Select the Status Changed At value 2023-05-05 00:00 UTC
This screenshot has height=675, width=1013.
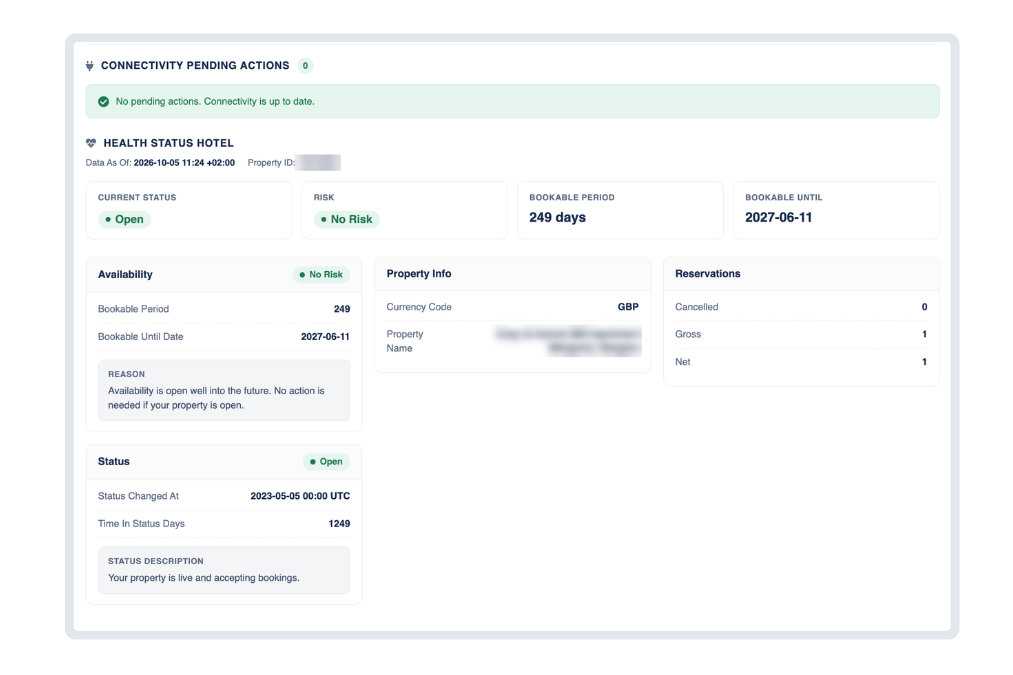pos(300,496)
